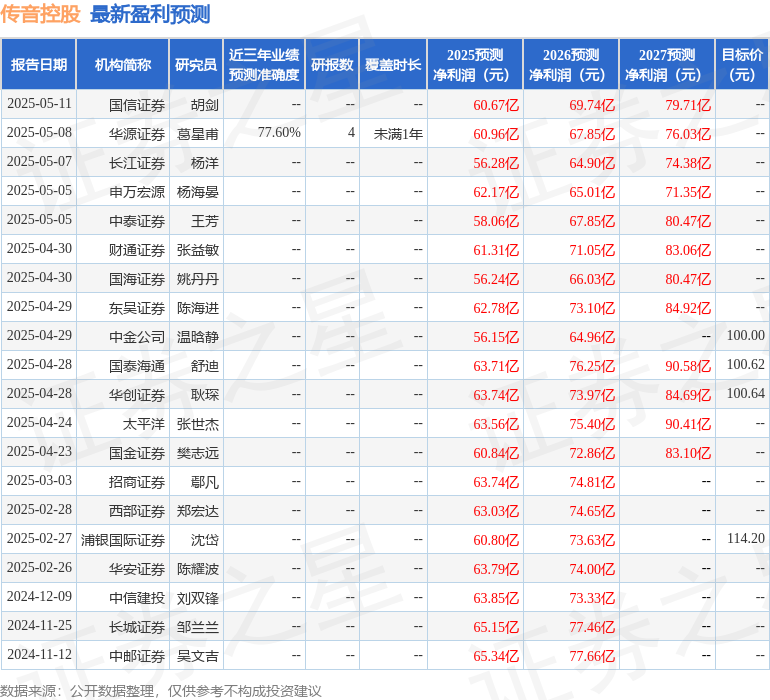This screenshot has height=700, width=770.
Task: Click the date 2025-05-11
Action: [39, 104]
